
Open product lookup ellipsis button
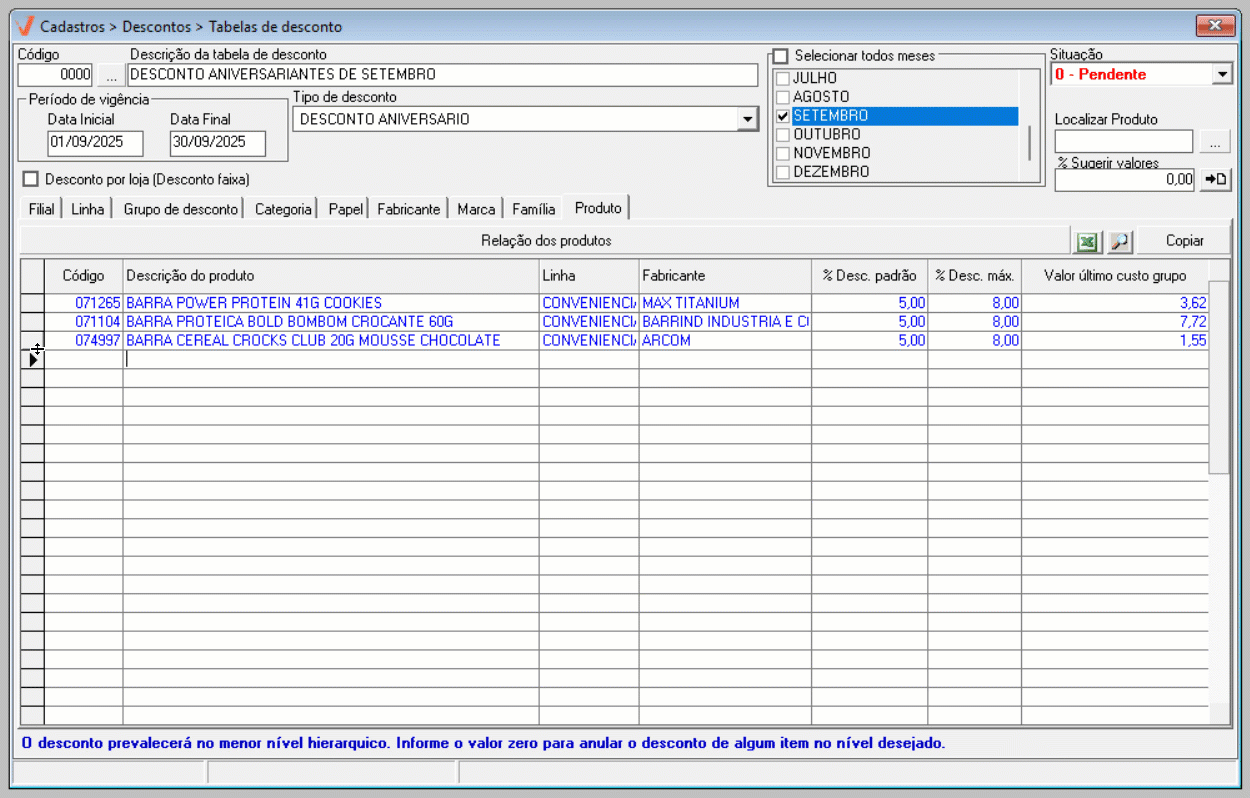[1214, 142]
